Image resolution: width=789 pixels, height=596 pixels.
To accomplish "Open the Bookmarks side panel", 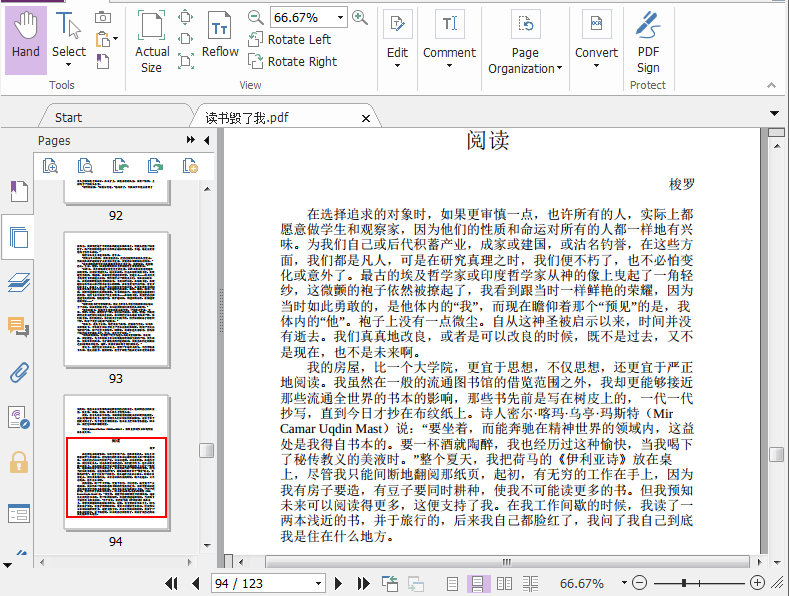I will point(19,191).
